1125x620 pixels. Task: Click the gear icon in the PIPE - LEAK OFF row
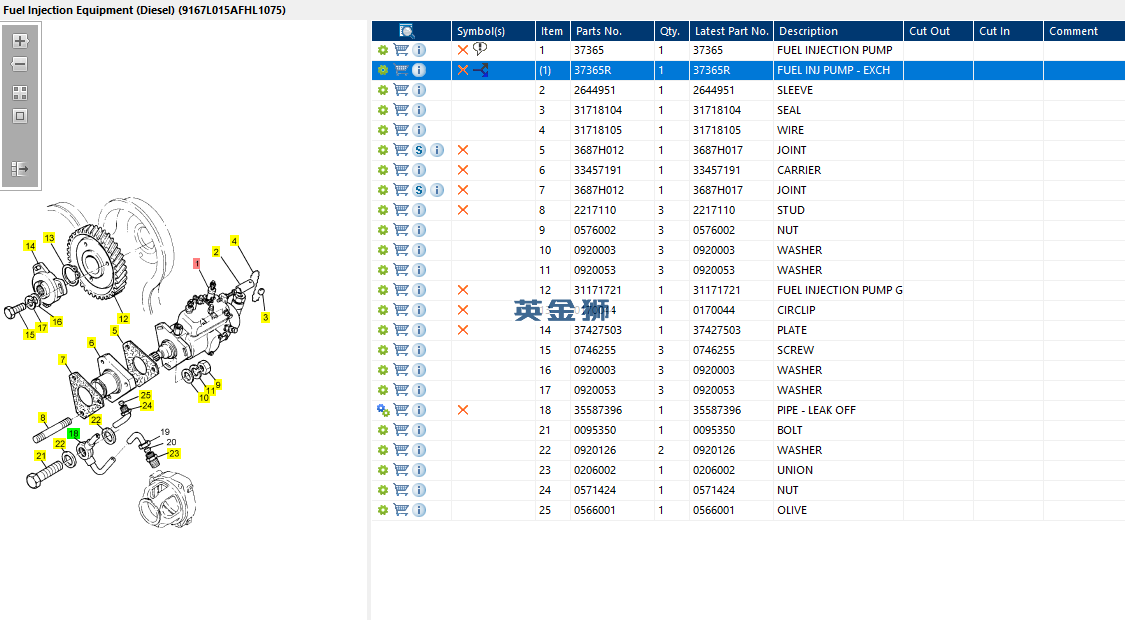[383, 410]
